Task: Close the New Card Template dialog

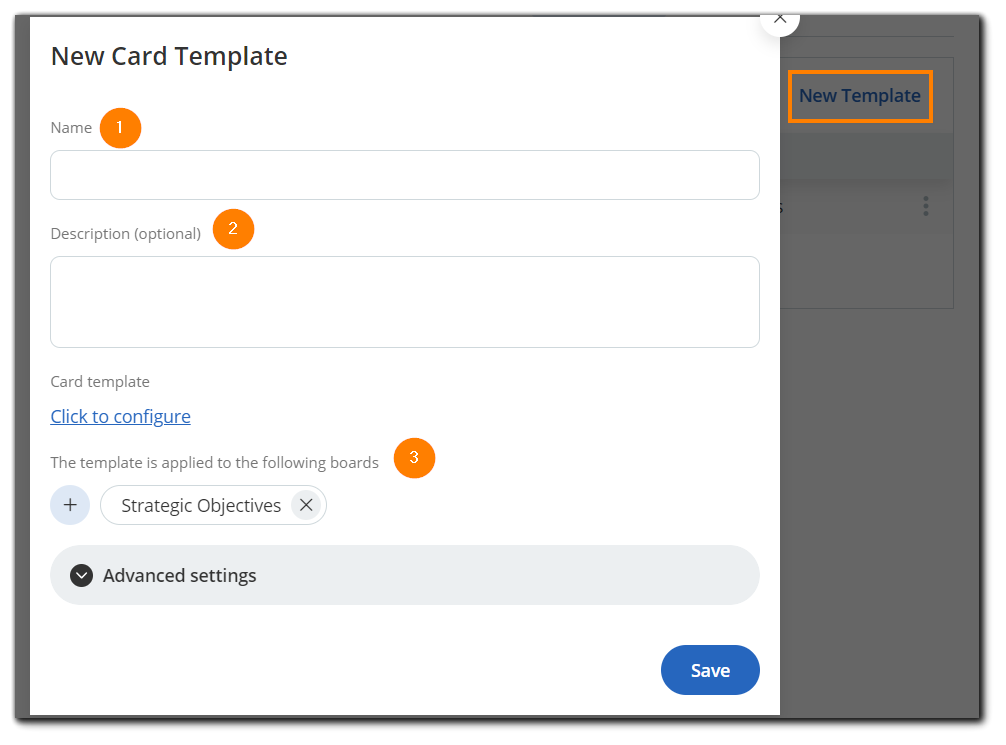Action: pyautogui.click(x=780, y=20)
